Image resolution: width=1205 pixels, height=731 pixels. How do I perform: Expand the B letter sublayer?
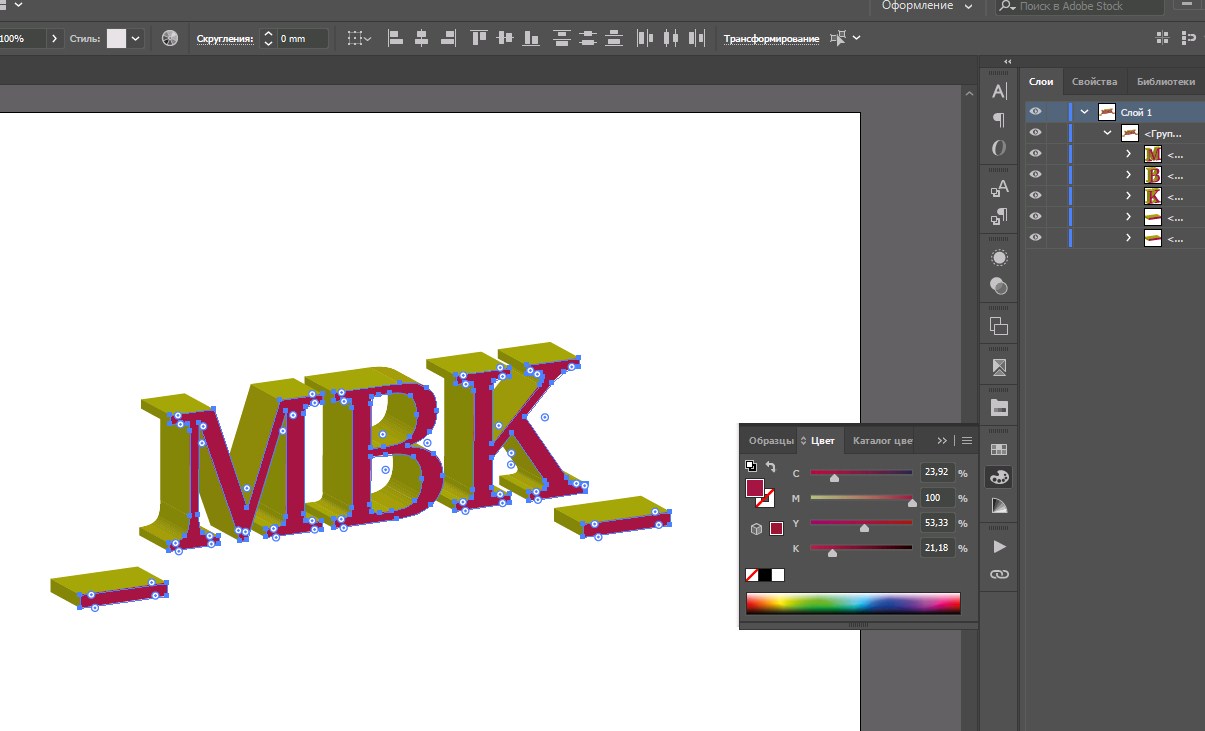pos(1129,175)
